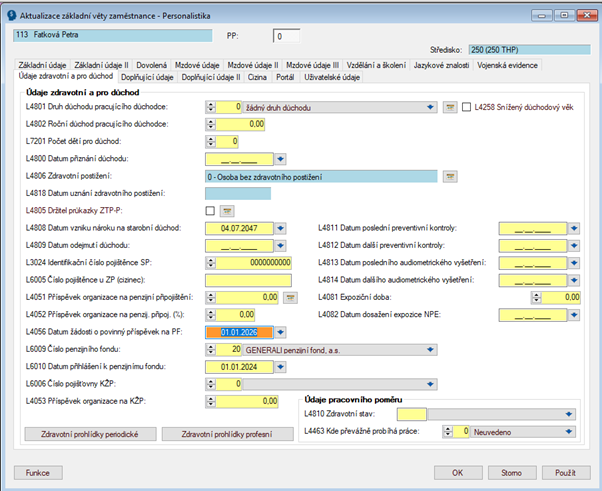Click icon beside Držitel průkazky ZTP-P checkbox
The height and width of the screenshot is (491, 602).
click(x=226, y=211)
